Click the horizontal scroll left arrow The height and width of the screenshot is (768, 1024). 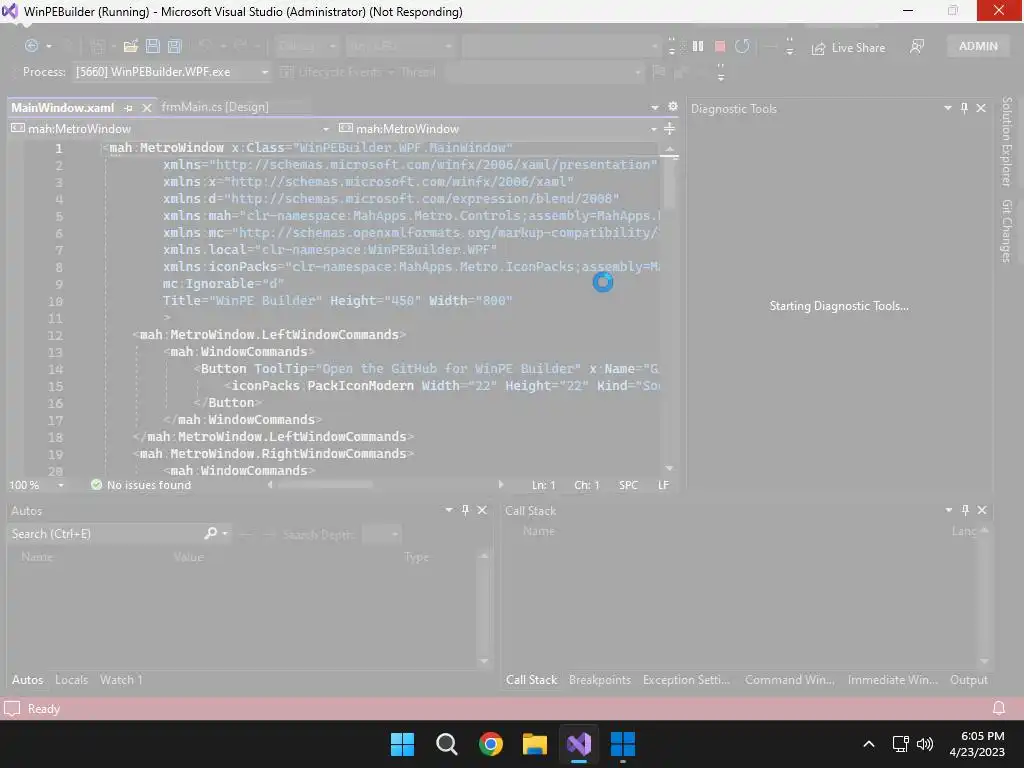pos(270,485)
